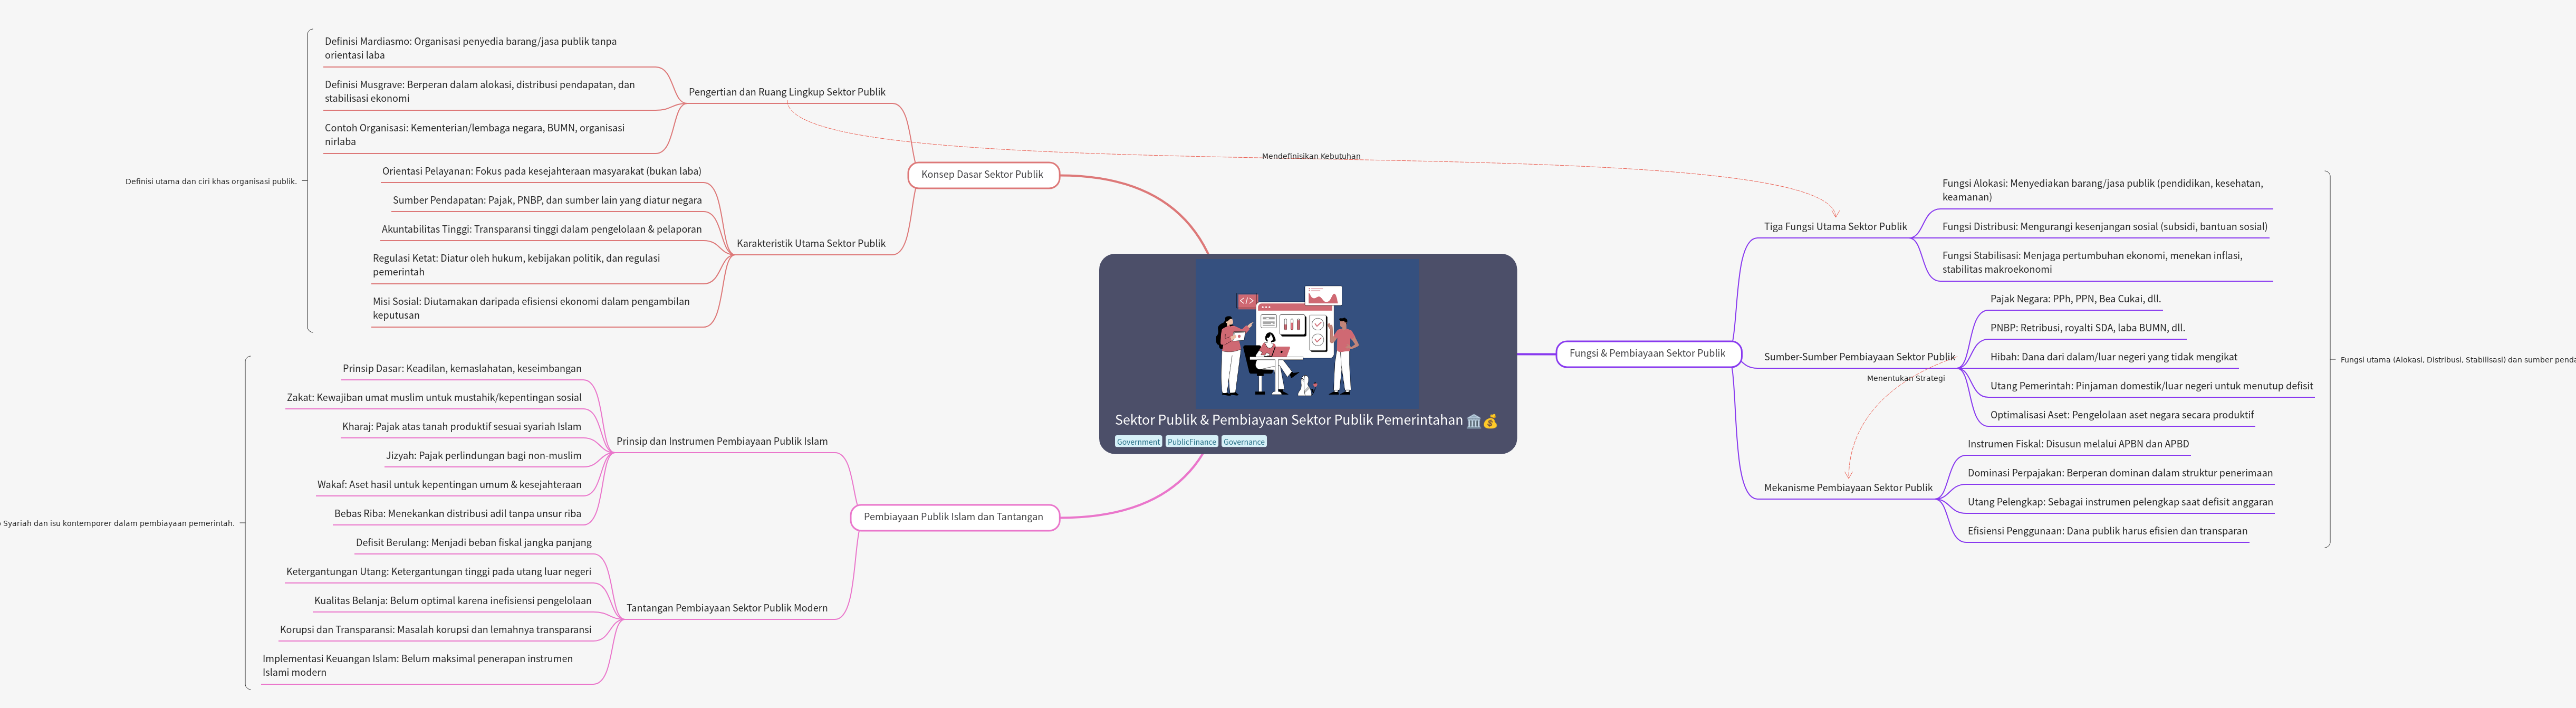Click the Menentukan Strategi relationship label

[1905, 378]
